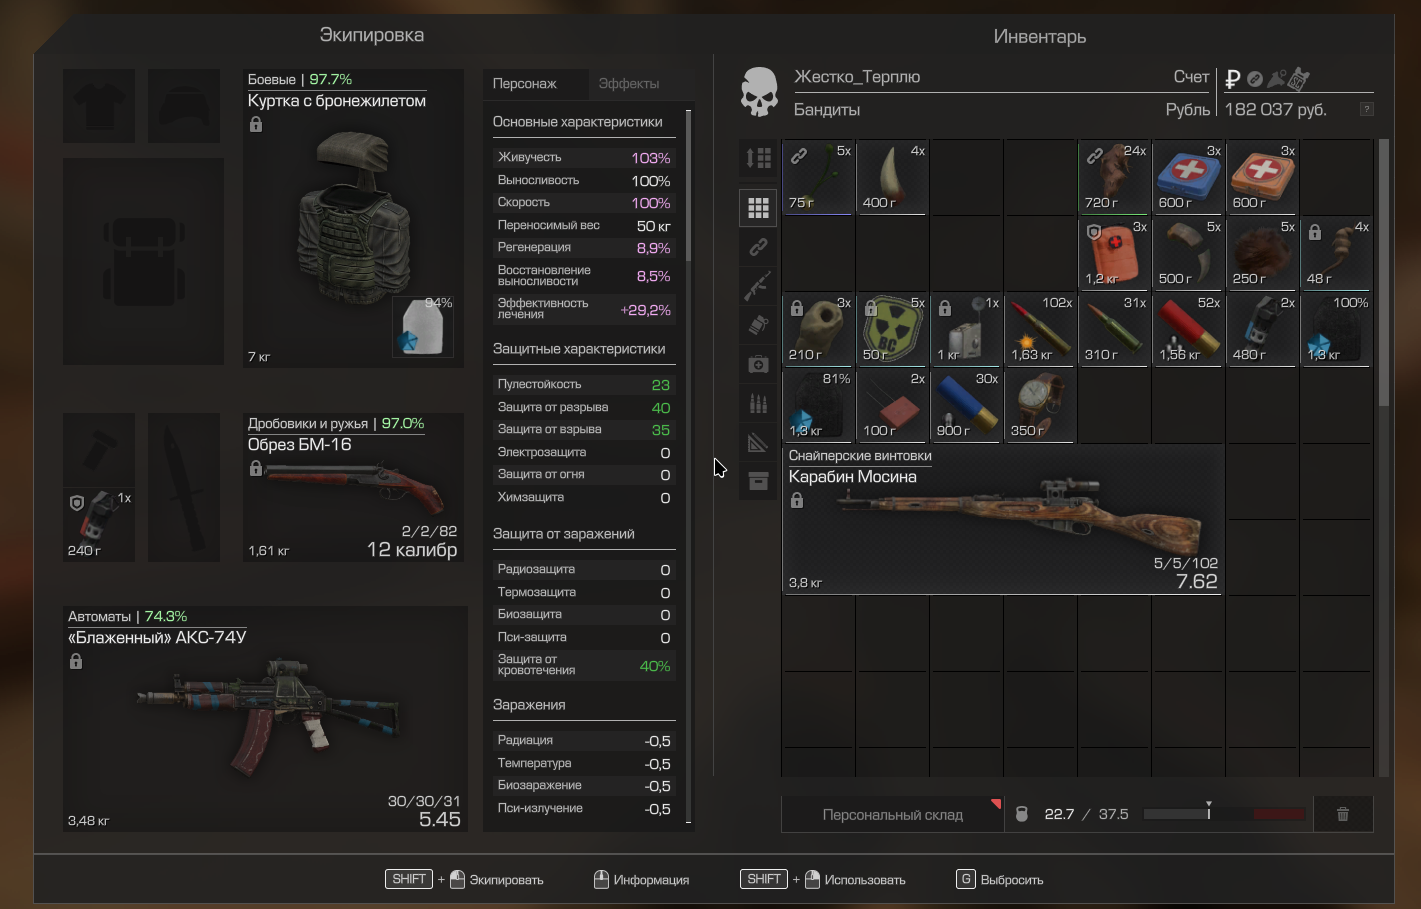
Task: Filter inventory by ammo bullets icon
Action: [758, 403]
